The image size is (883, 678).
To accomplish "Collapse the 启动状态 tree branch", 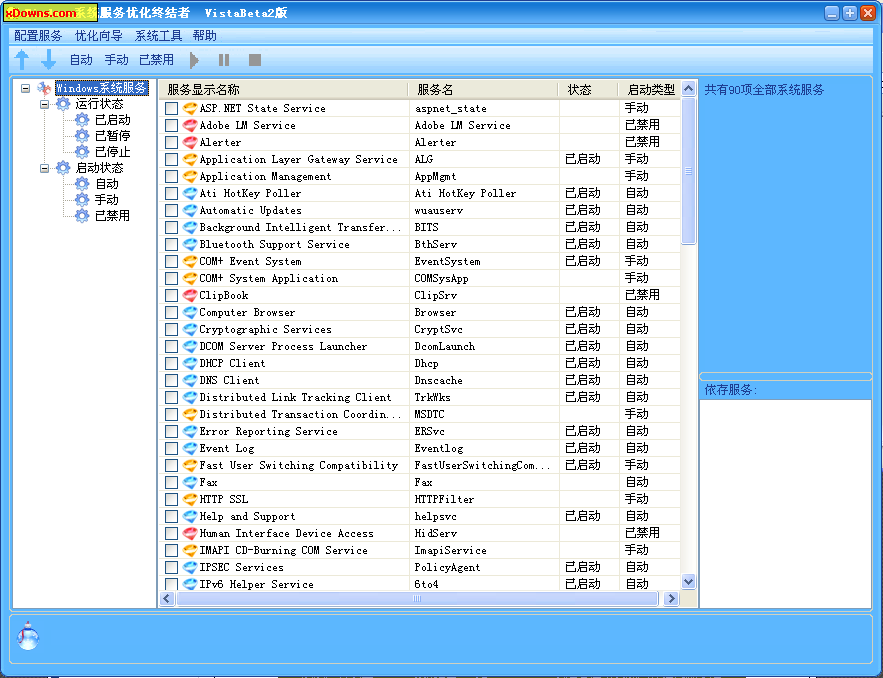I will tap(44, 168).
